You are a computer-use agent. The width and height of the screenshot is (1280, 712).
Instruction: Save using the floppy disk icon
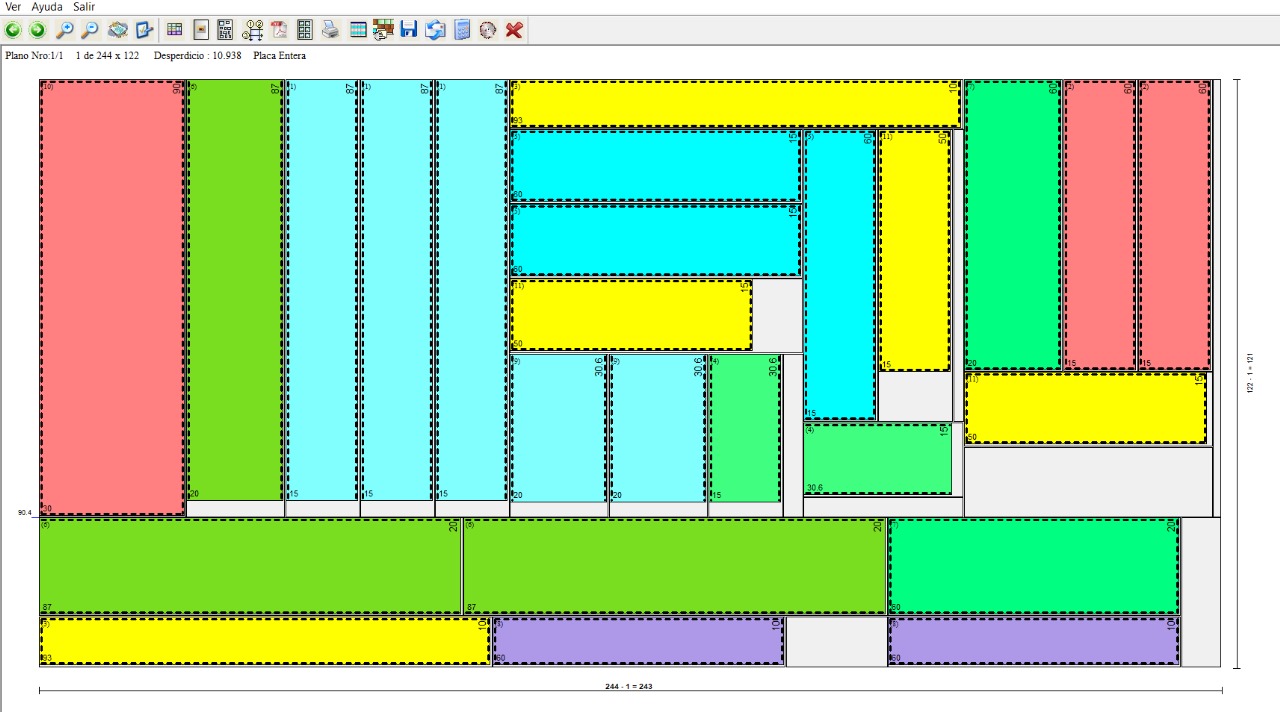tap(409, 30)
